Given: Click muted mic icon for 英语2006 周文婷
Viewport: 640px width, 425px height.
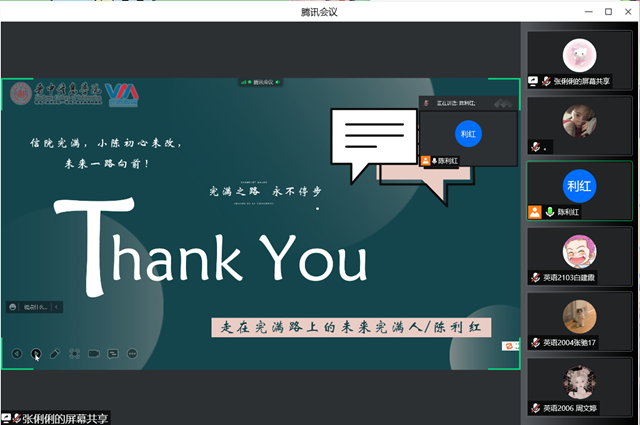Looking at the screenshot, I should (535, 407).
